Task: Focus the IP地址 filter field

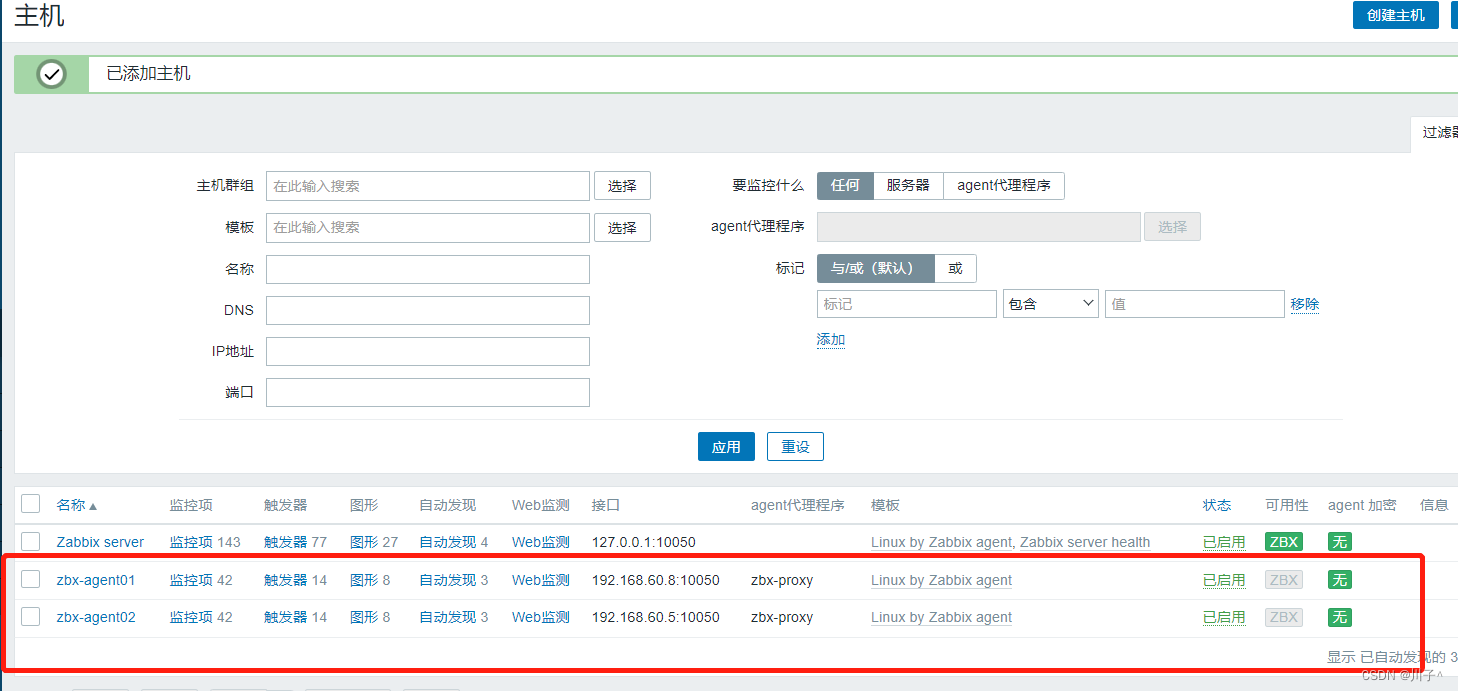Action: [428, 351]
